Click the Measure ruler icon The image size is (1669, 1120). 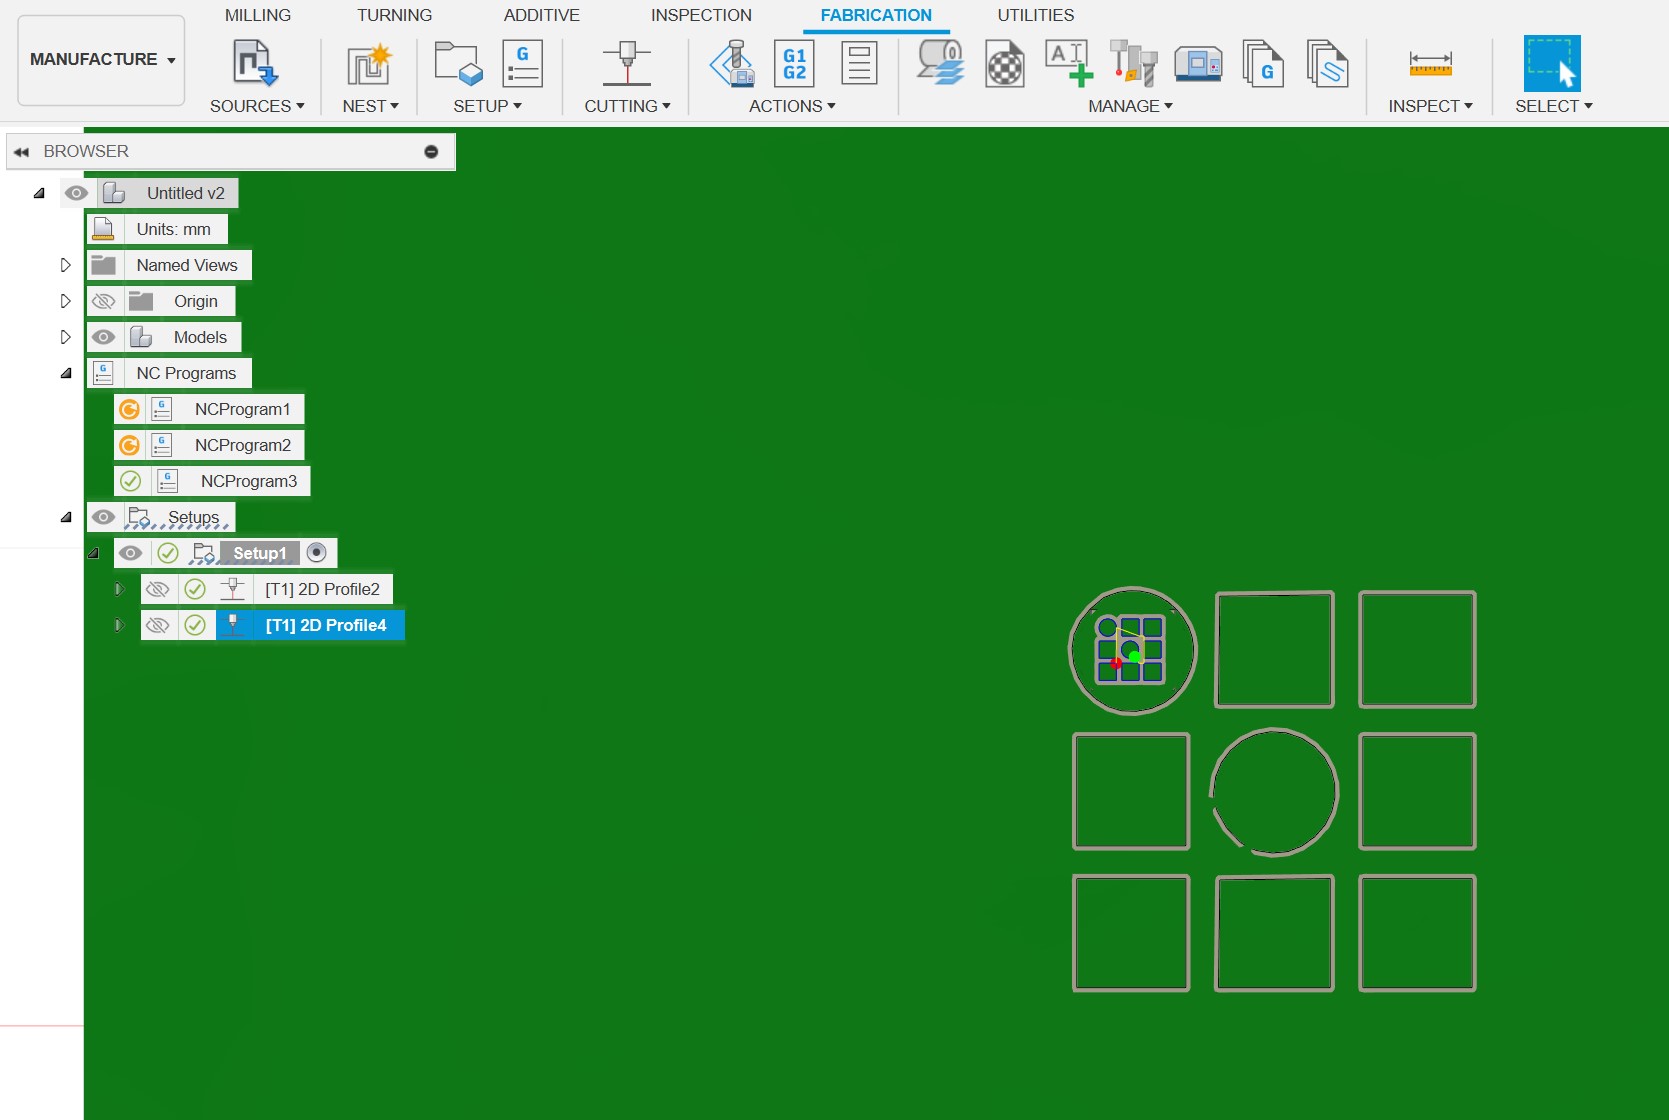1430,64
